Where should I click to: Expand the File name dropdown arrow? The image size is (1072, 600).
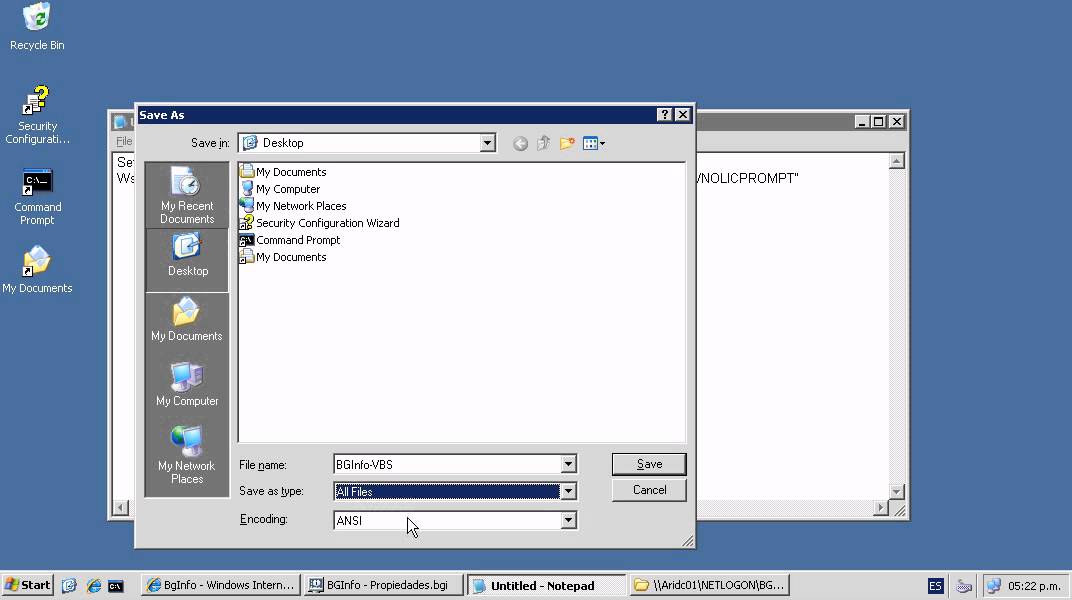point(568,465)
